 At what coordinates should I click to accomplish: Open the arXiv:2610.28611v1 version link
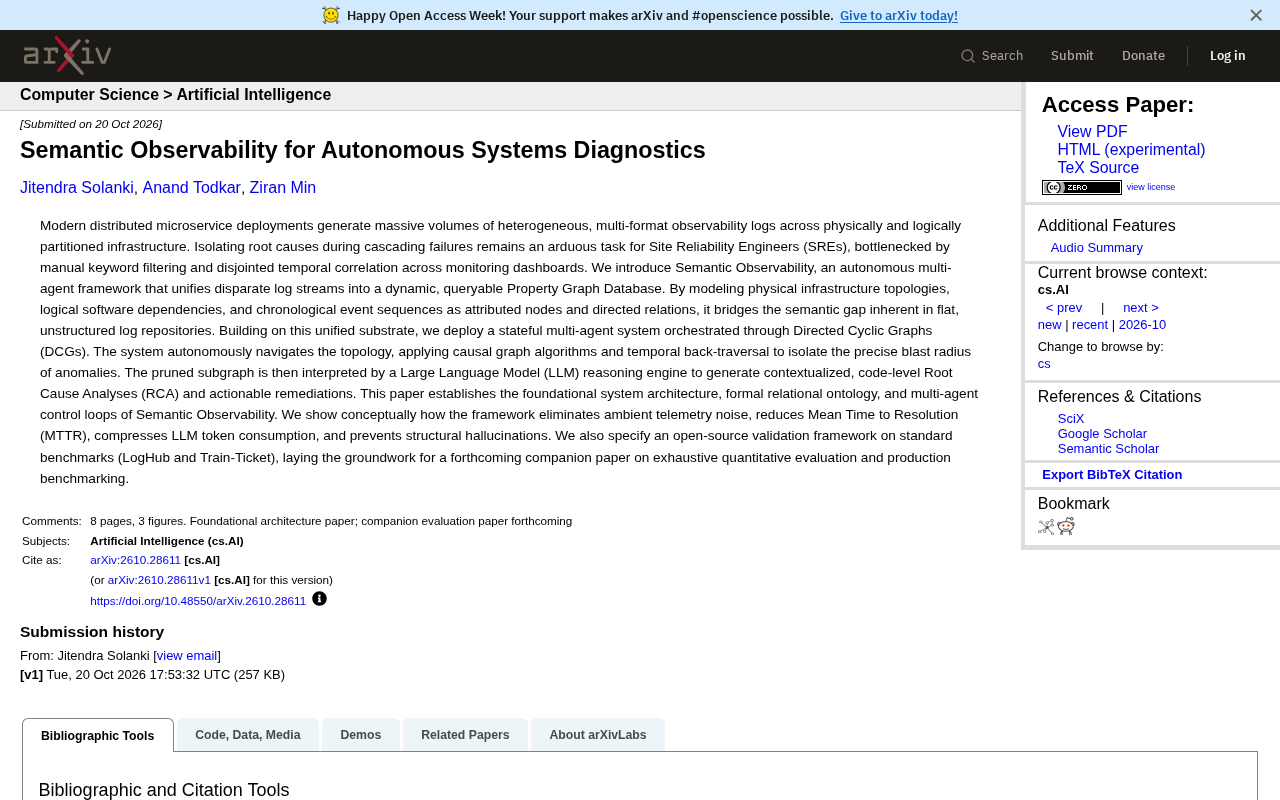159,580
